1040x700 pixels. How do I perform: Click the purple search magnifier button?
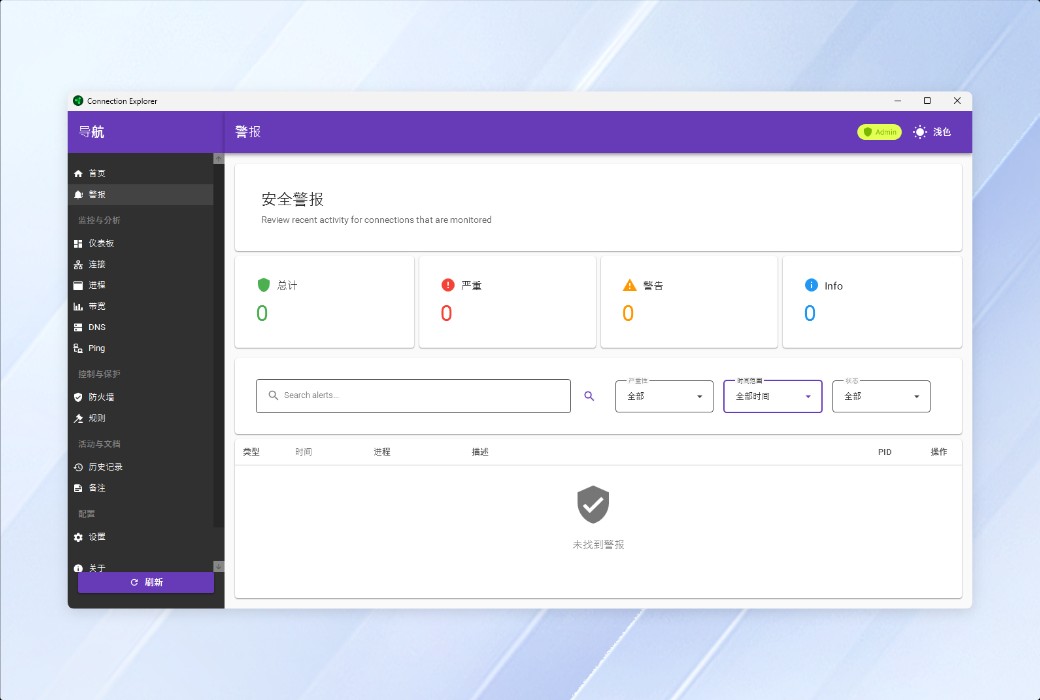(x=589, y=396)
